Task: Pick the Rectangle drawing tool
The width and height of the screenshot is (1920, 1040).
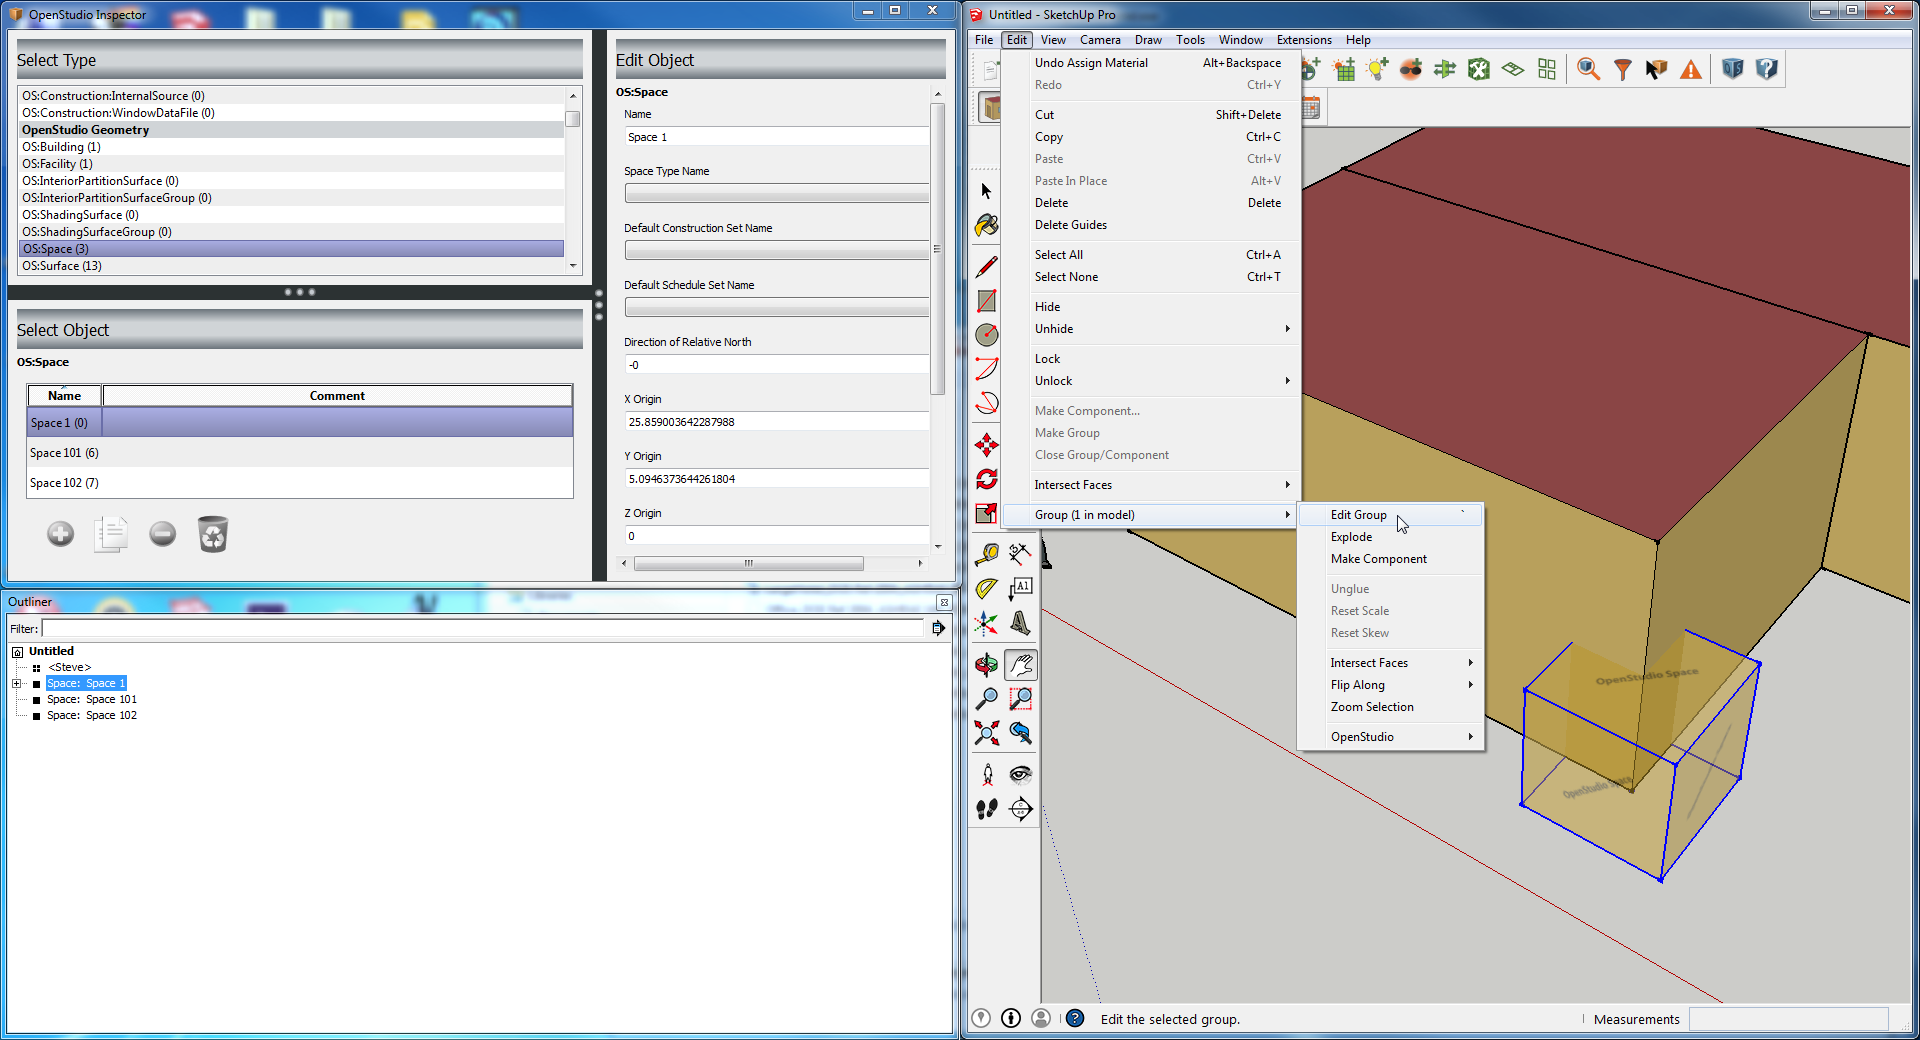Action: click(986, 301)
